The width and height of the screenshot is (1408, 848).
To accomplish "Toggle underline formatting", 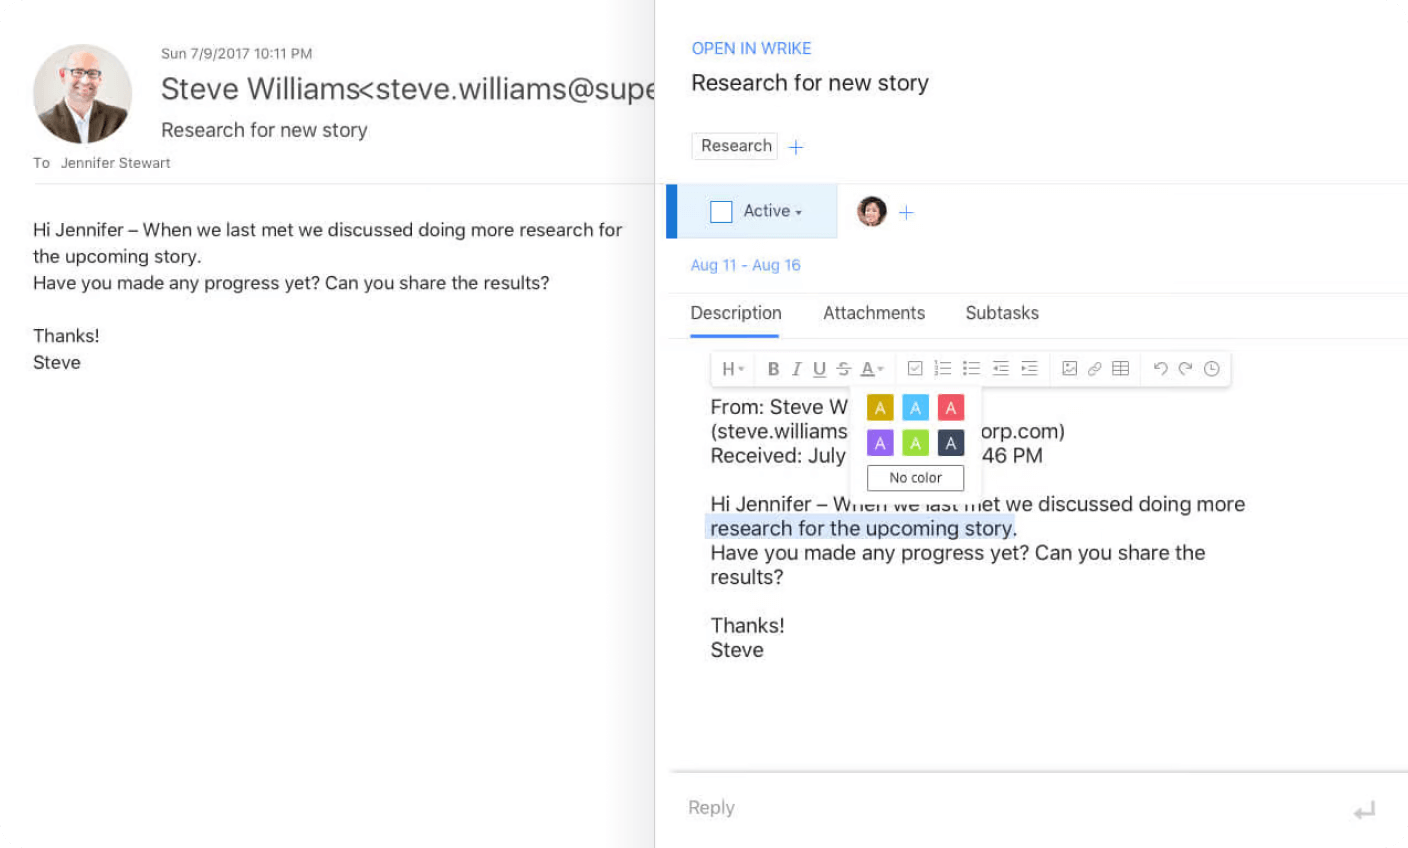I will (819, 369).
